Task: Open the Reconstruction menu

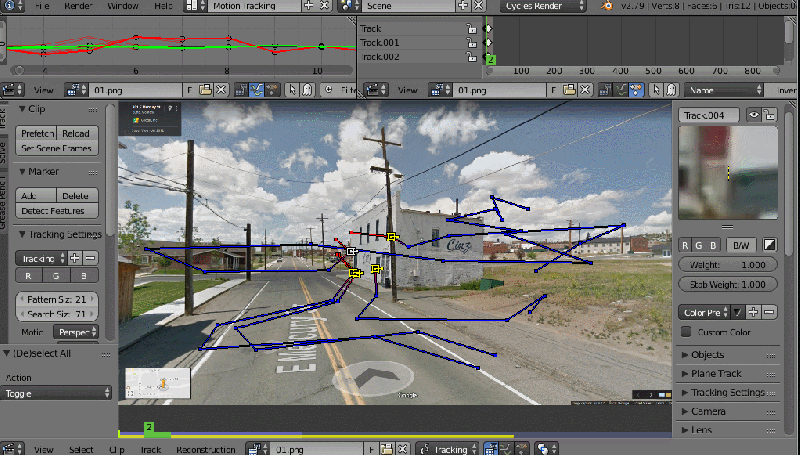Action: (206, 449)
